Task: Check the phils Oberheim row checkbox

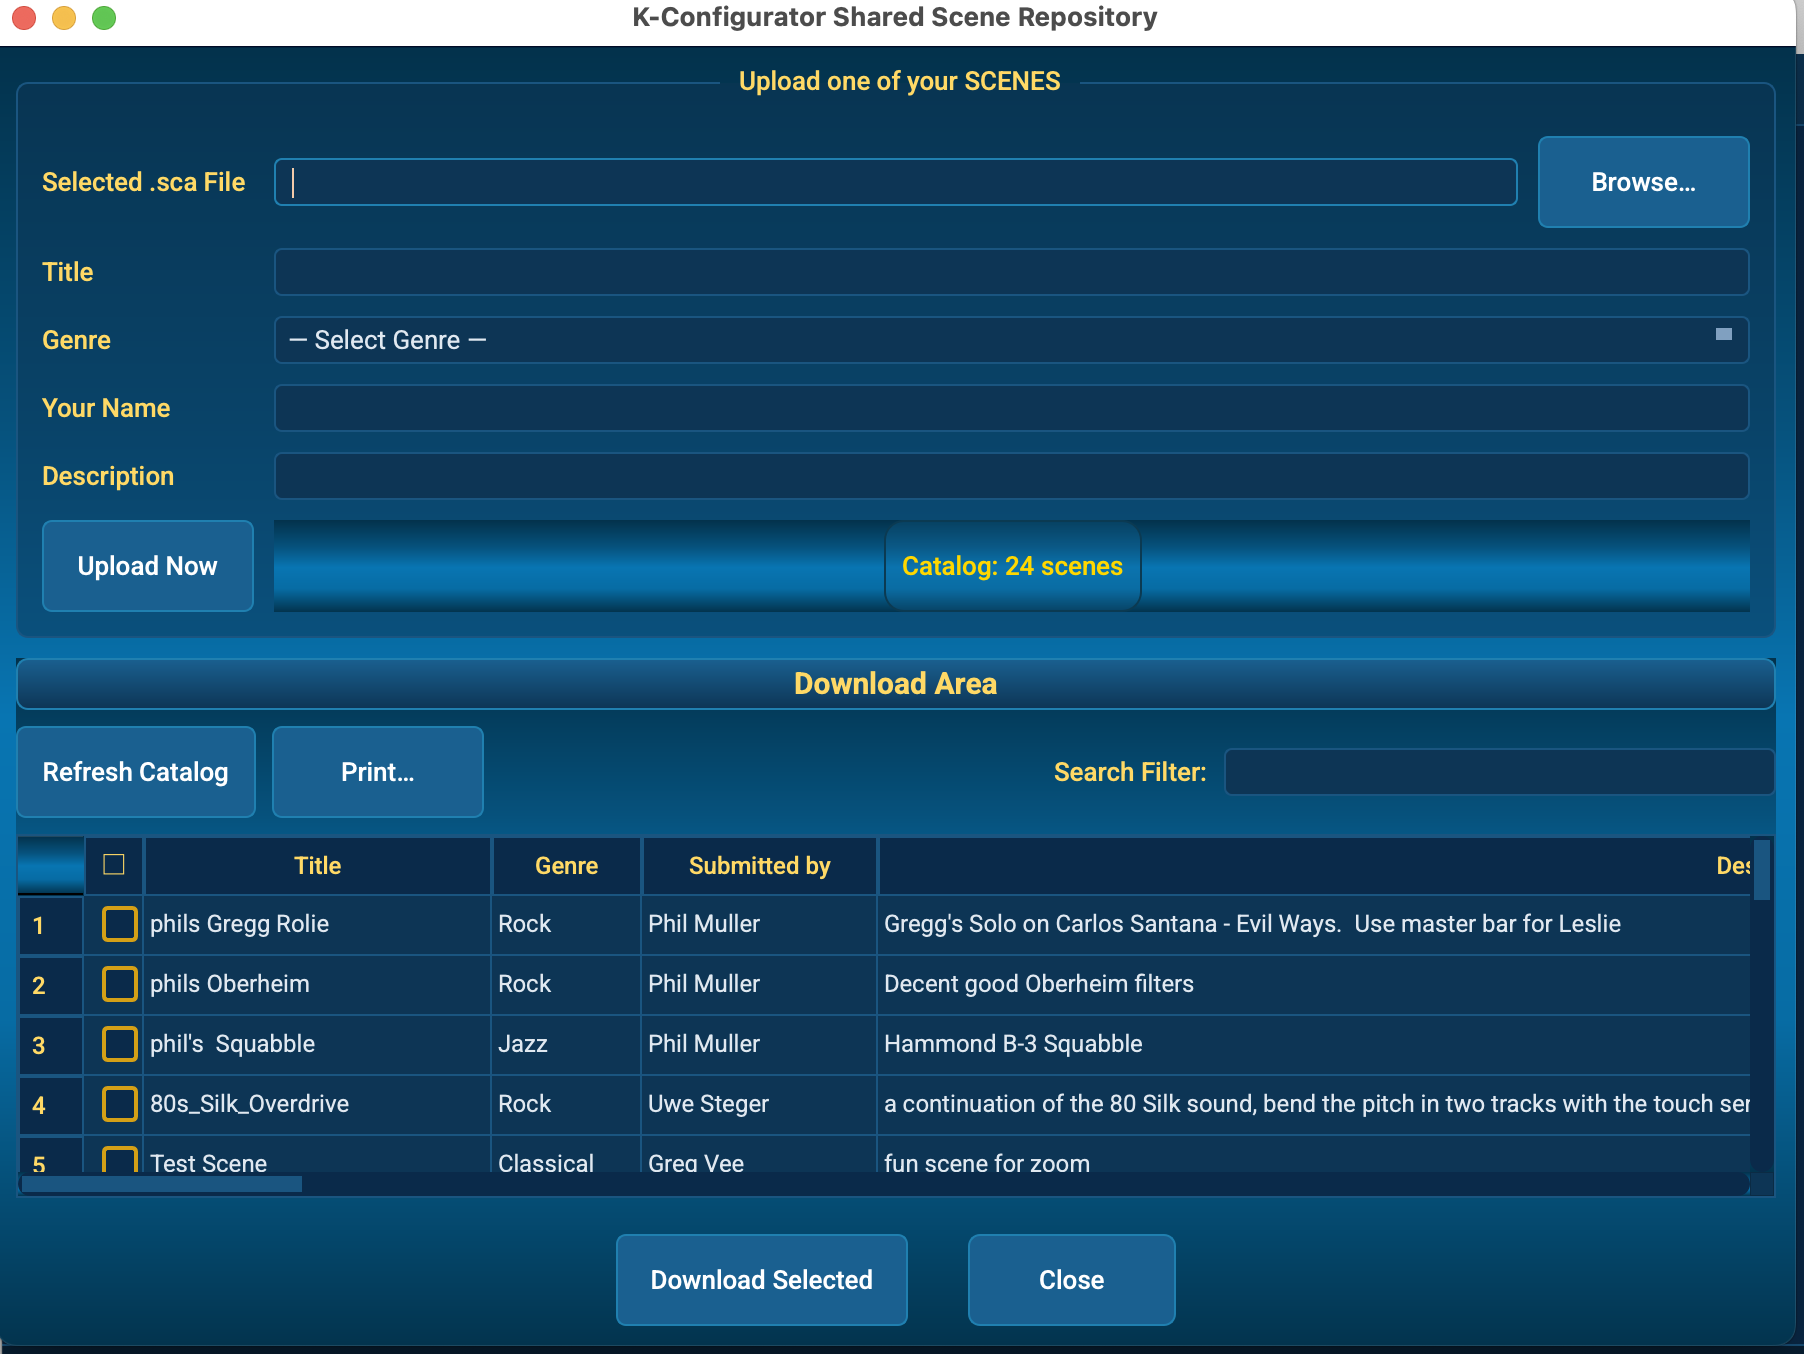Action: [119, 984]
